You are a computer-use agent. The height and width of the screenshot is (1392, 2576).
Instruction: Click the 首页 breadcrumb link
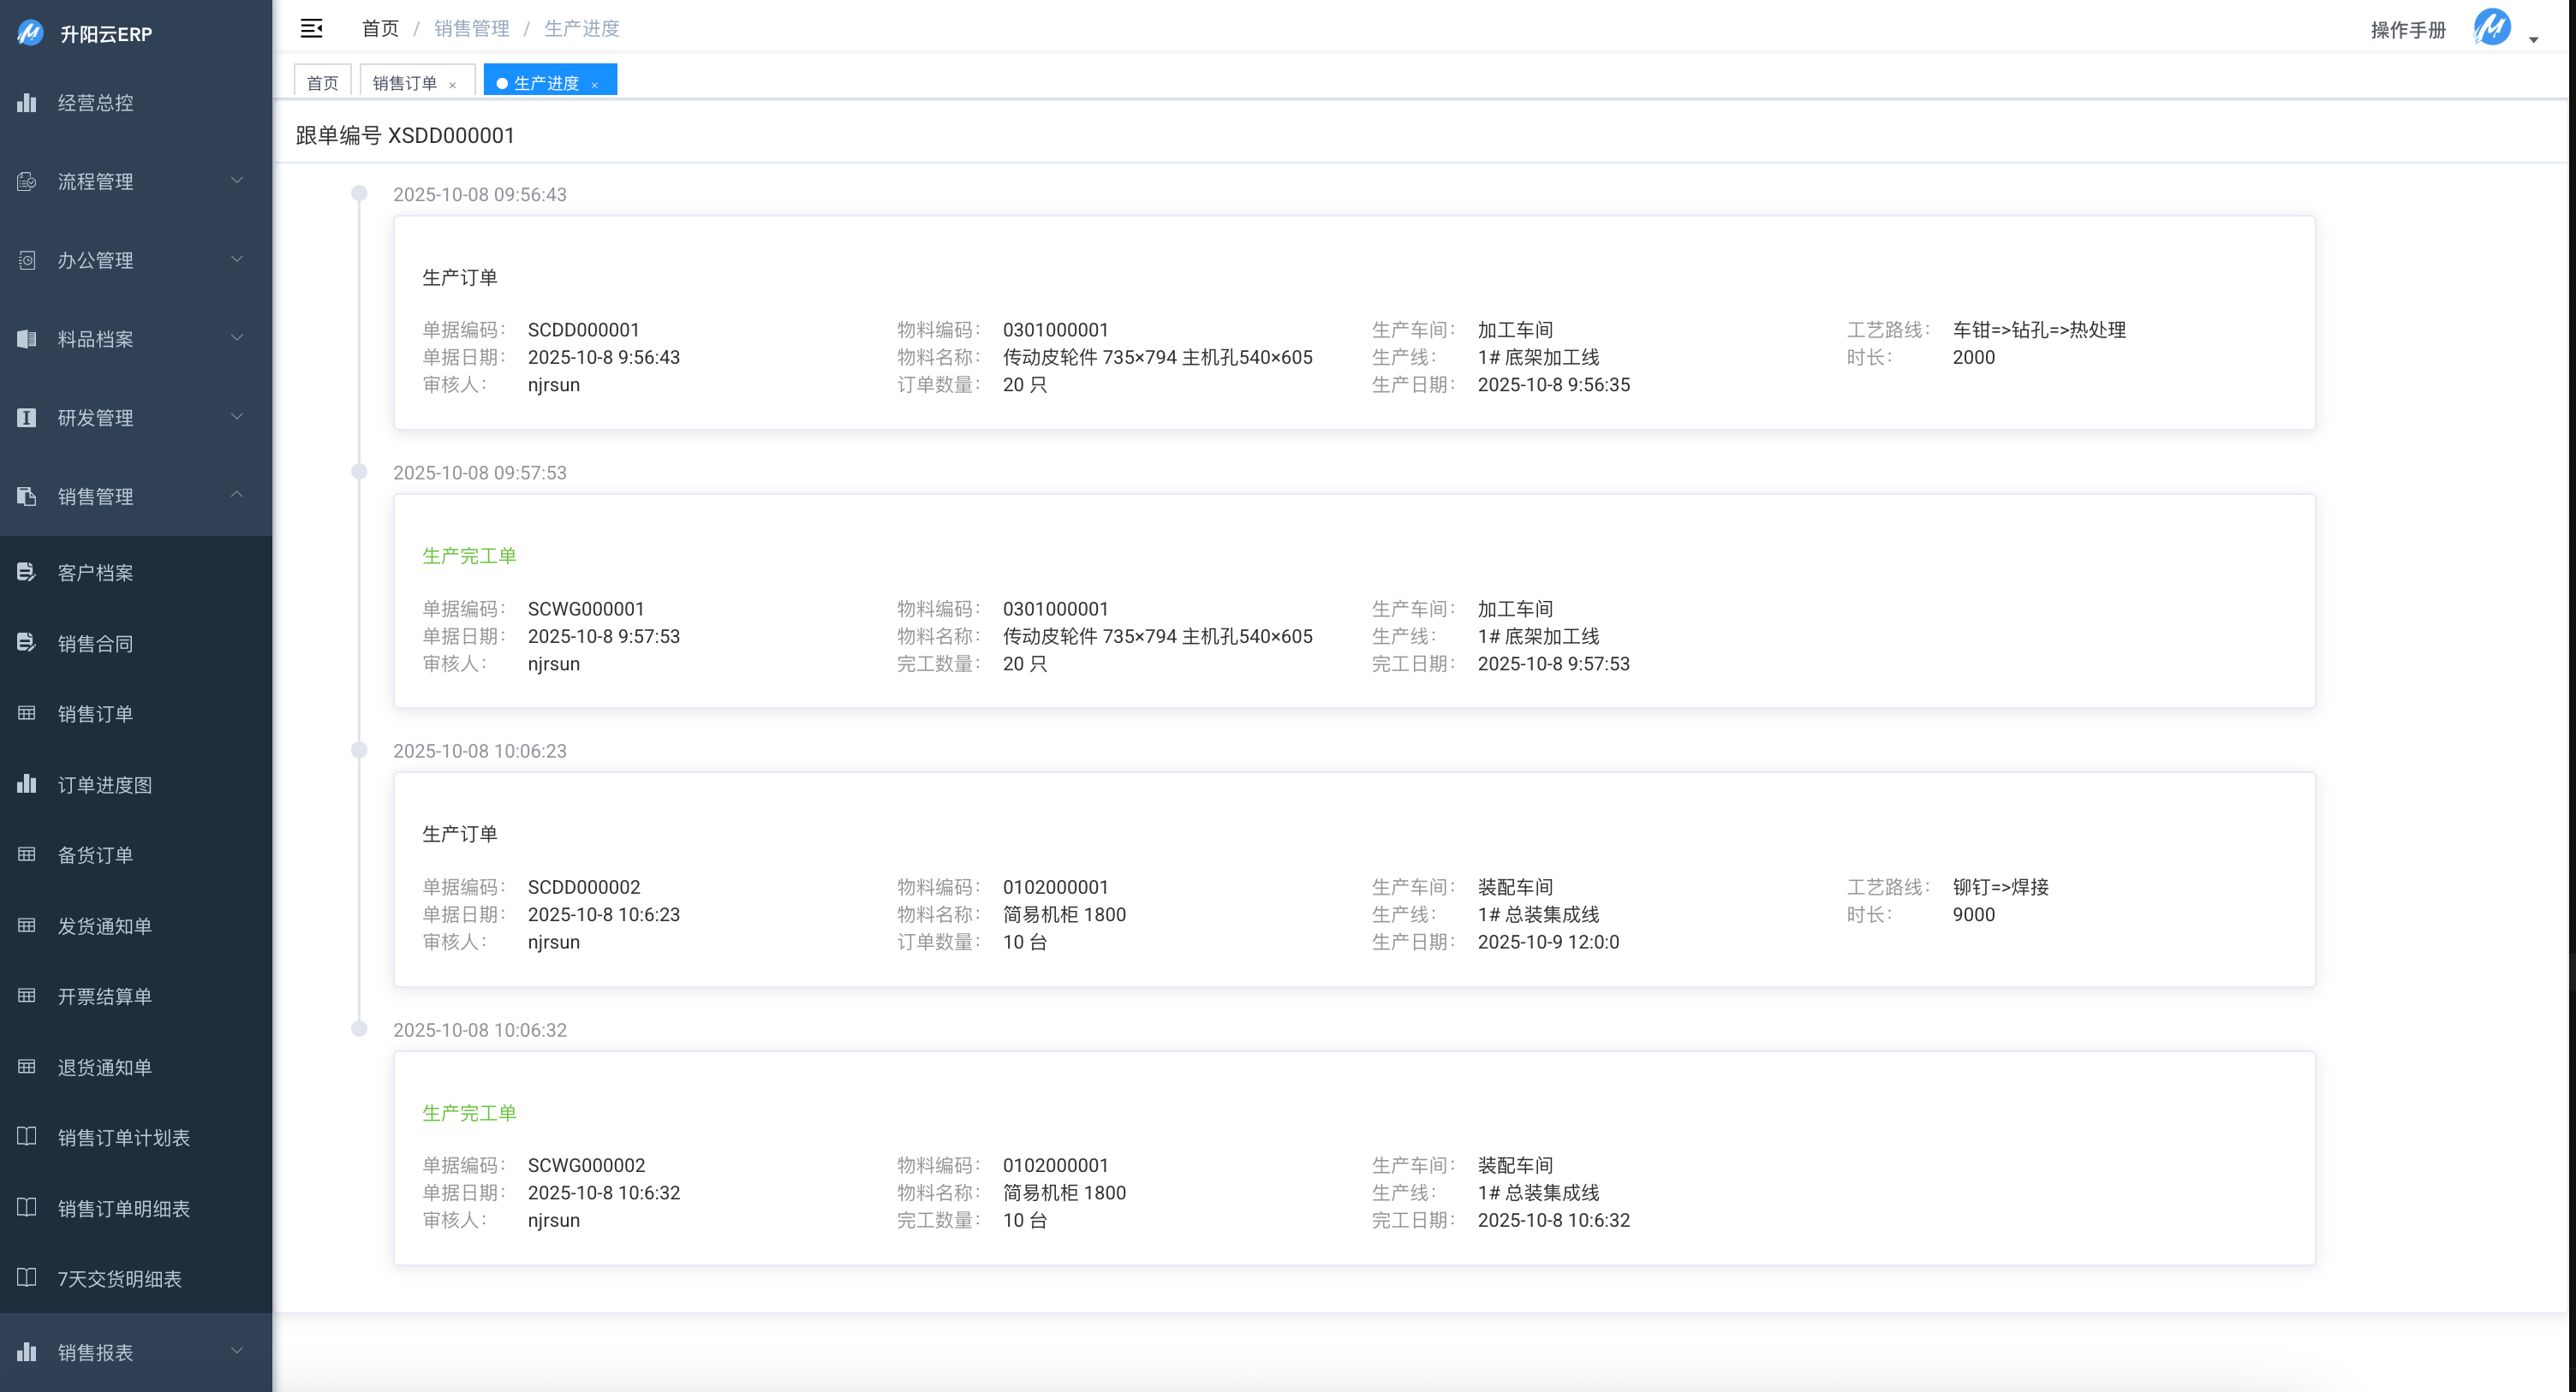[380, 28]
